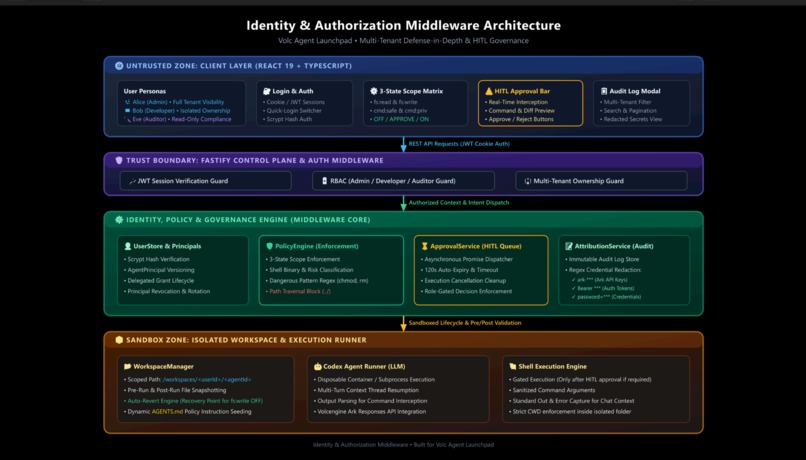This screenshot has height=460, width=806.
Task: Click the 'Asynchronous Promise Dispatcher' line
Action: pos(467,259)
